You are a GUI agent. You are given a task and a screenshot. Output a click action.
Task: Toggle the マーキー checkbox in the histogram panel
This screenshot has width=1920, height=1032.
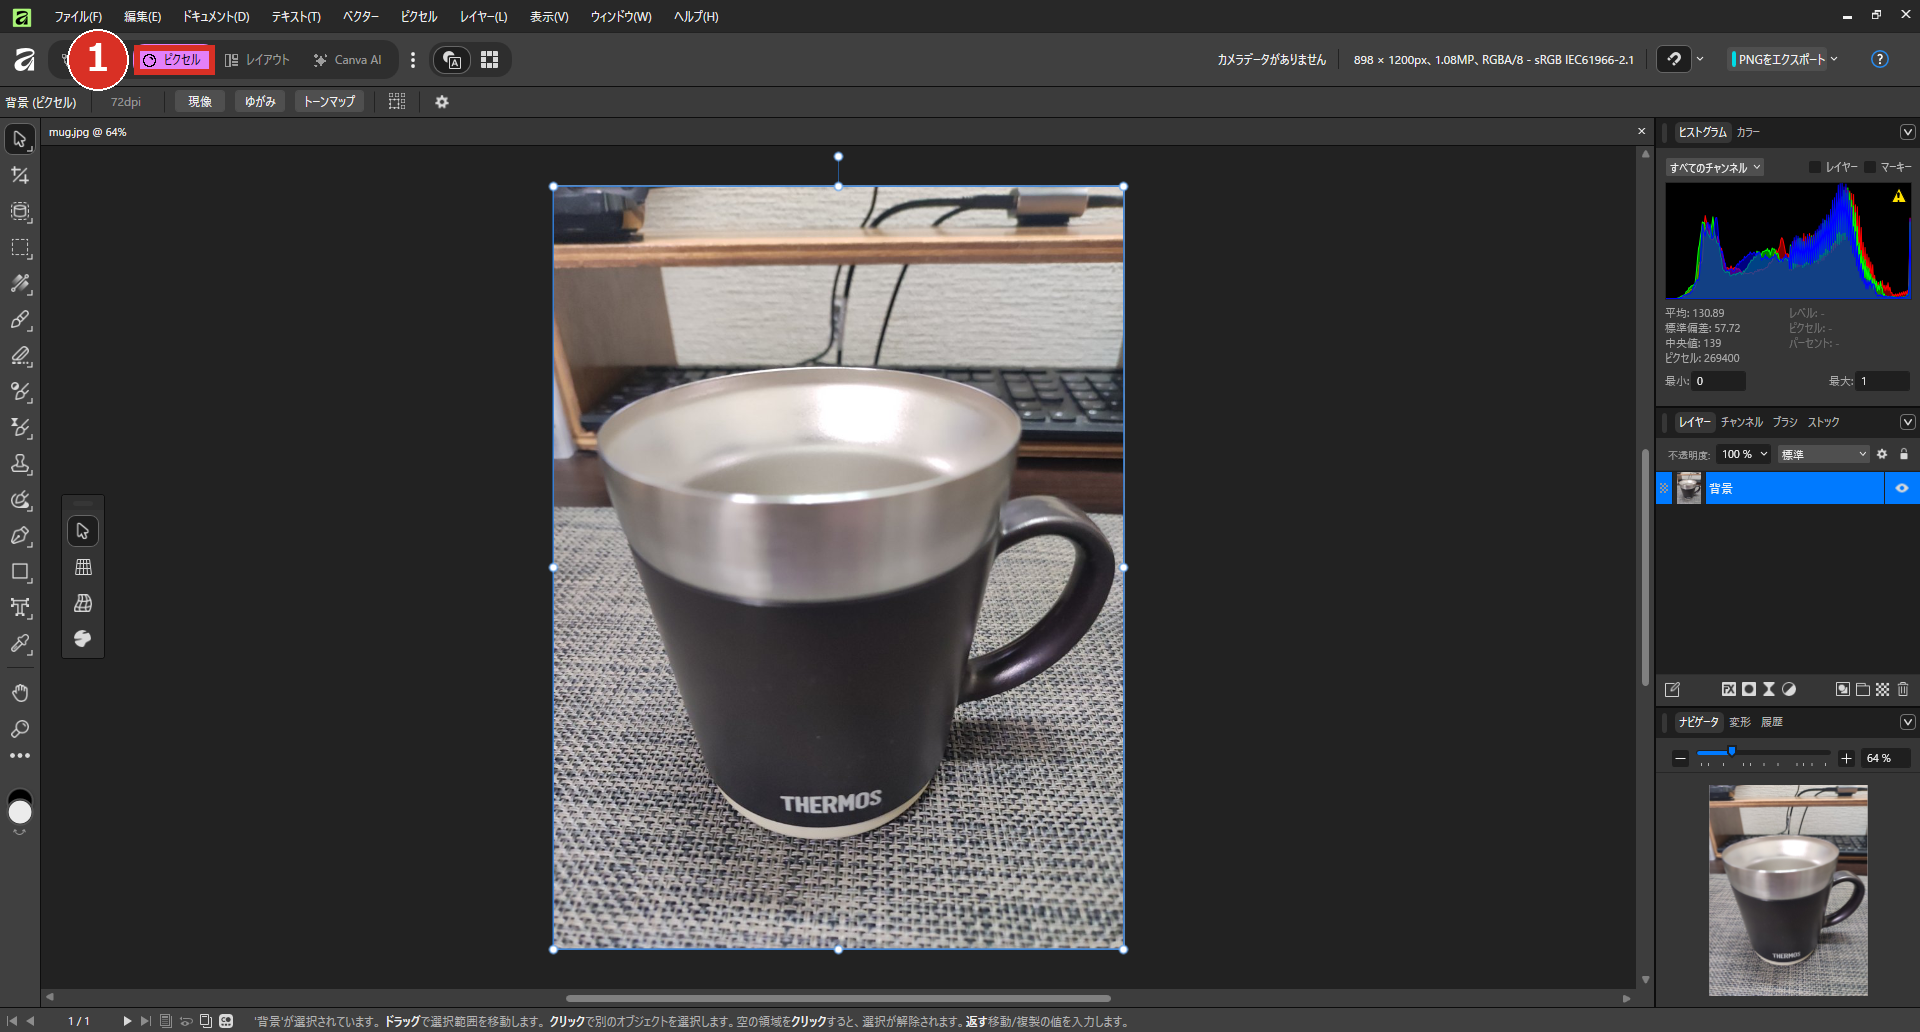click(x=1870, y=167)
